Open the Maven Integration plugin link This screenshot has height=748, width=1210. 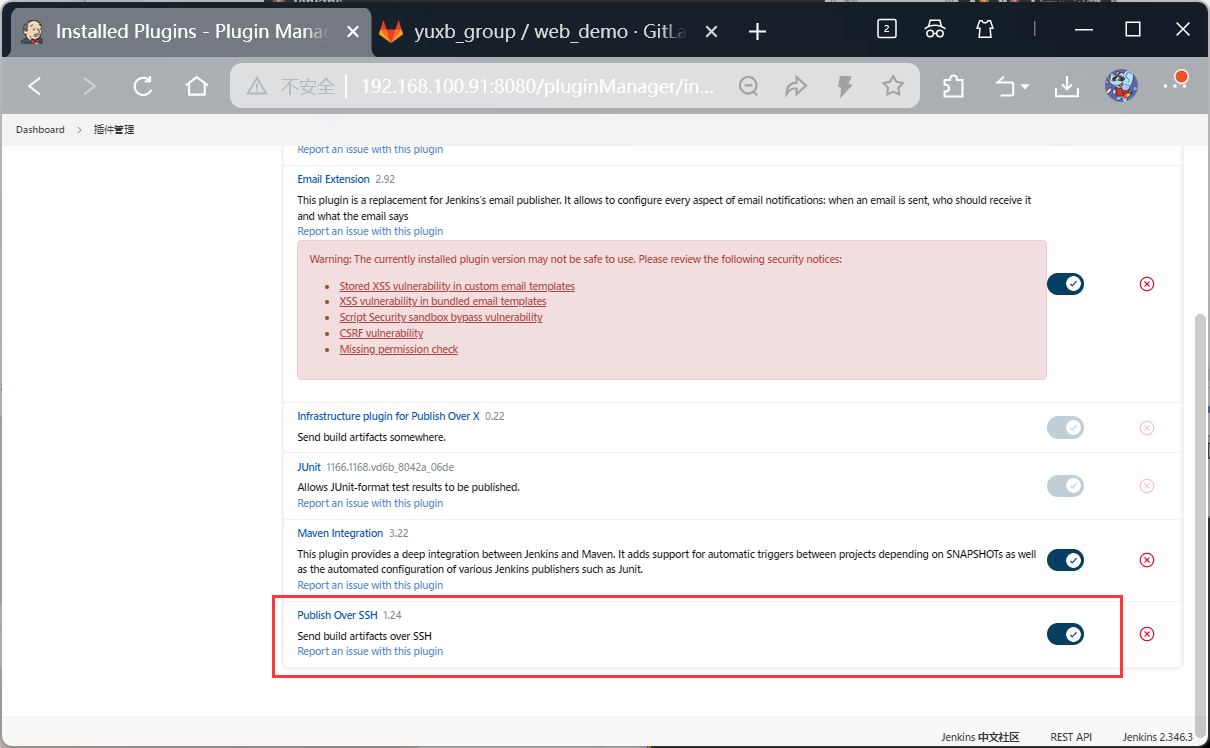tap(340, 534)
